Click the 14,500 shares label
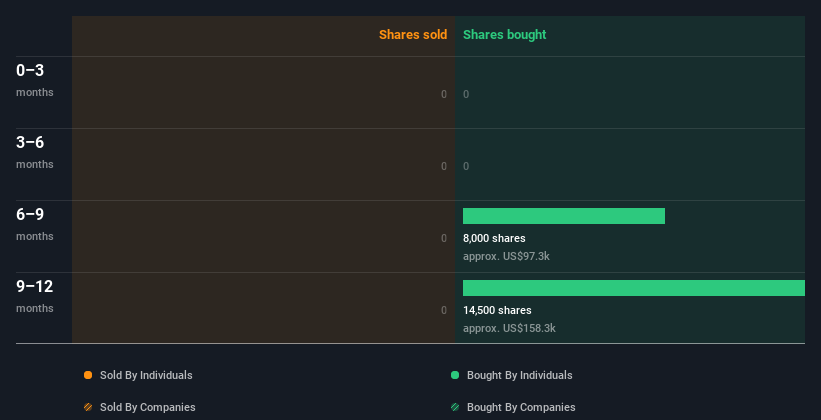 click(497, 310)
